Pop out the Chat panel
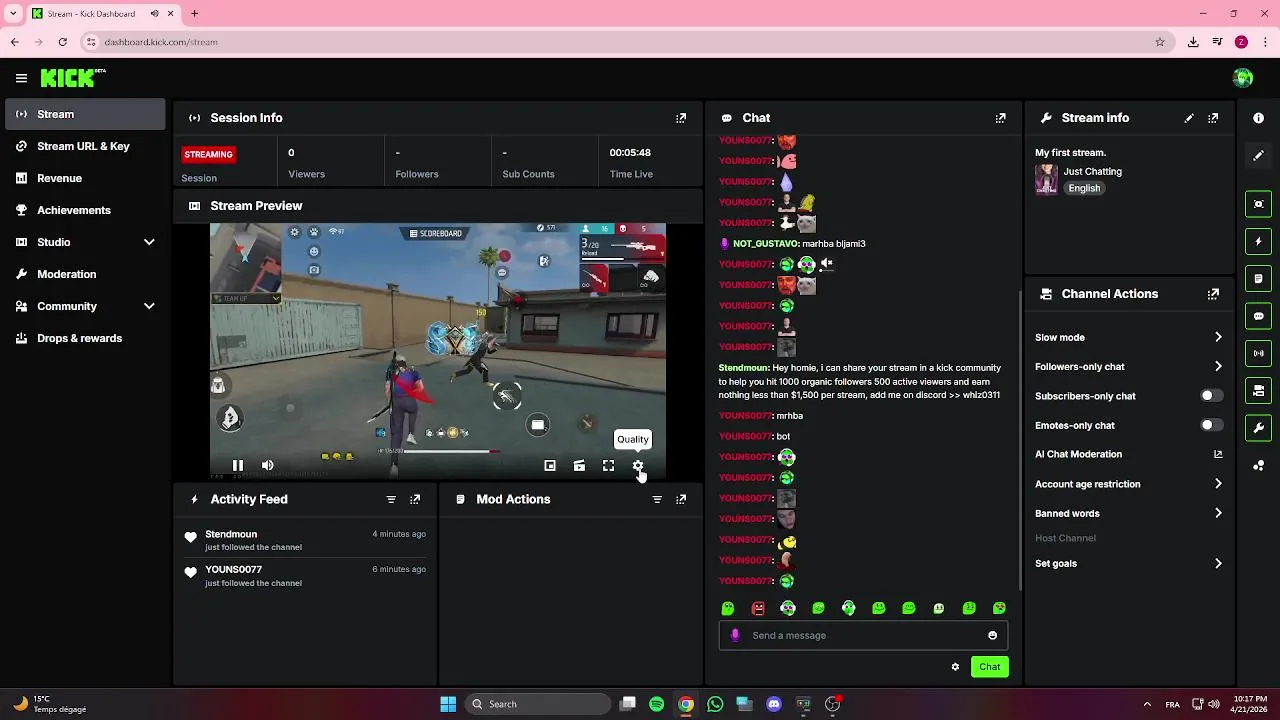The height and width of the screenshot is (720, 1280). click(1000, 118)
